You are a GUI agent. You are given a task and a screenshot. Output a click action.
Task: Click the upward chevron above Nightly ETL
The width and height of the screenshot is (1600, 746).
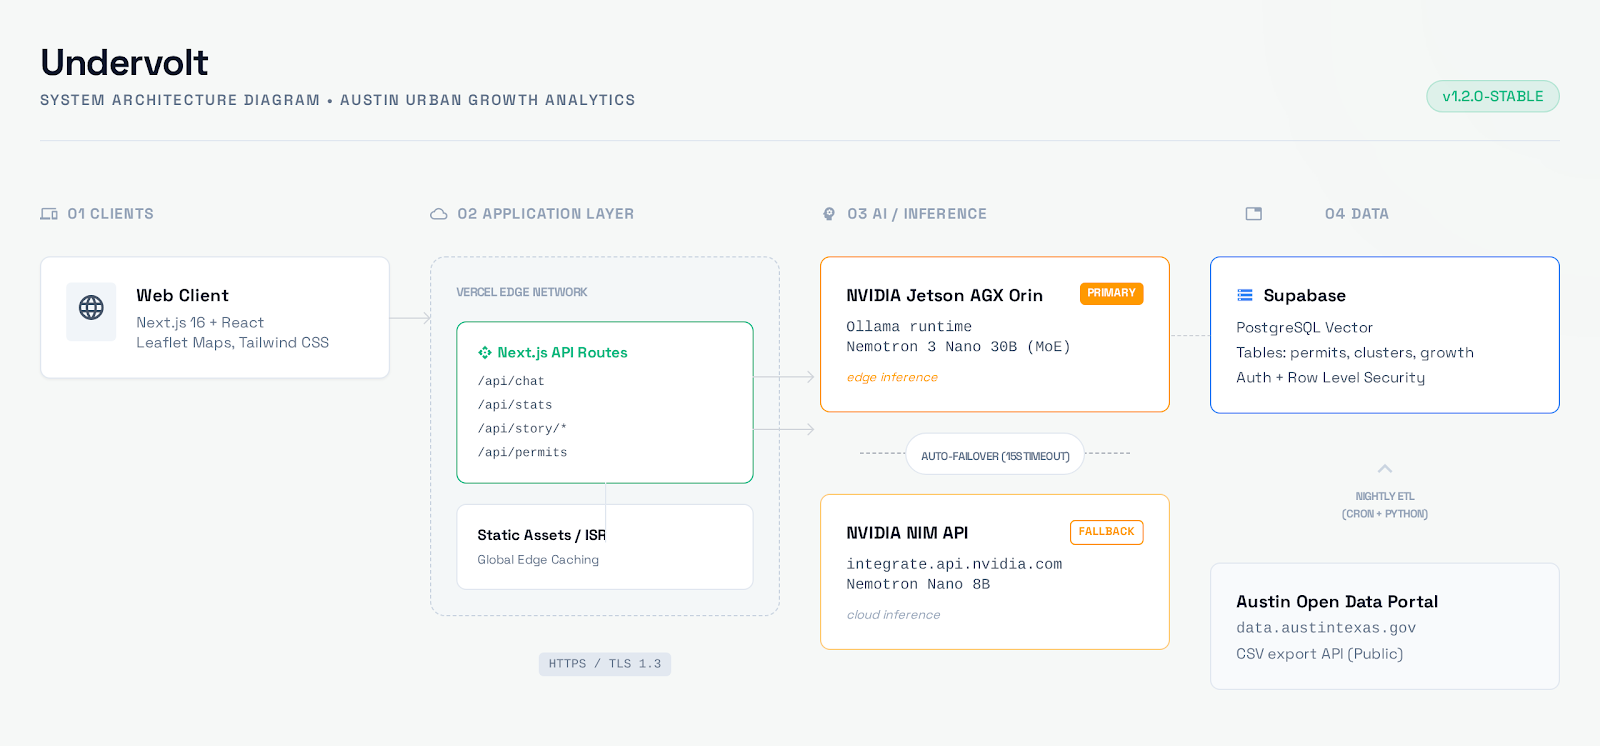[1385, 469]
